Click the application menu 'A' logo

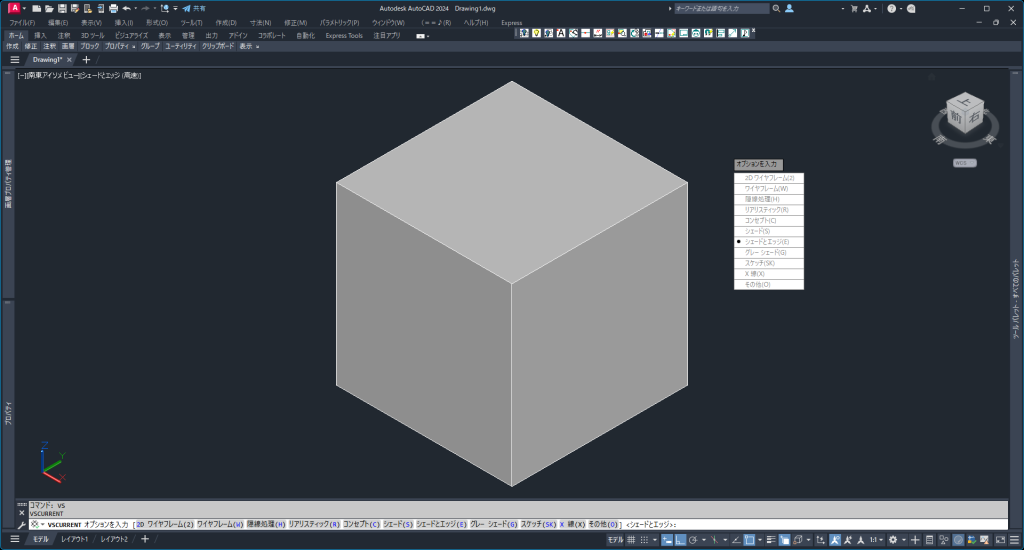[13, 8]
